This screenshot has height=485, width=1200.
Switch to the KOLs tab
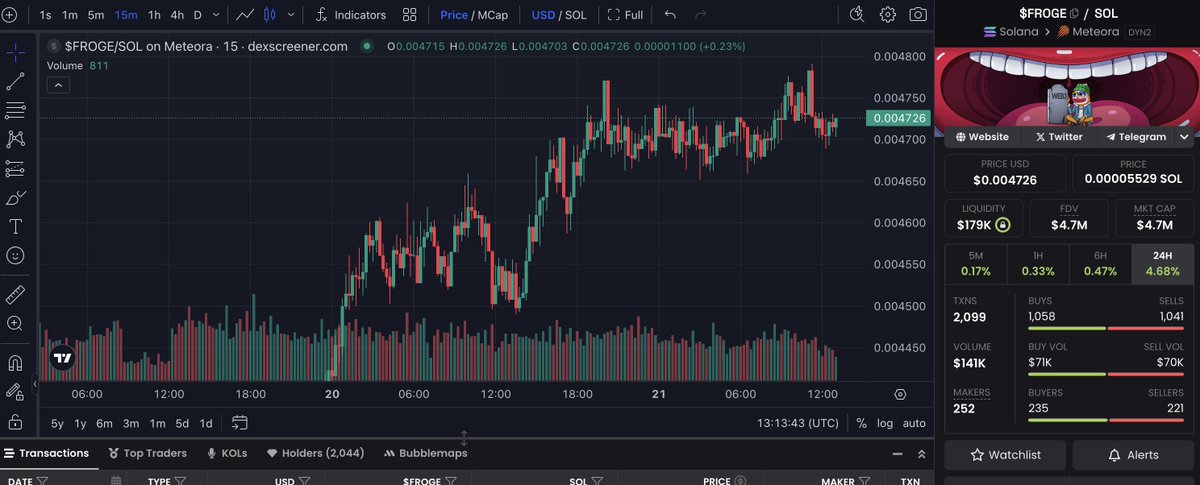tap(227, 453)
